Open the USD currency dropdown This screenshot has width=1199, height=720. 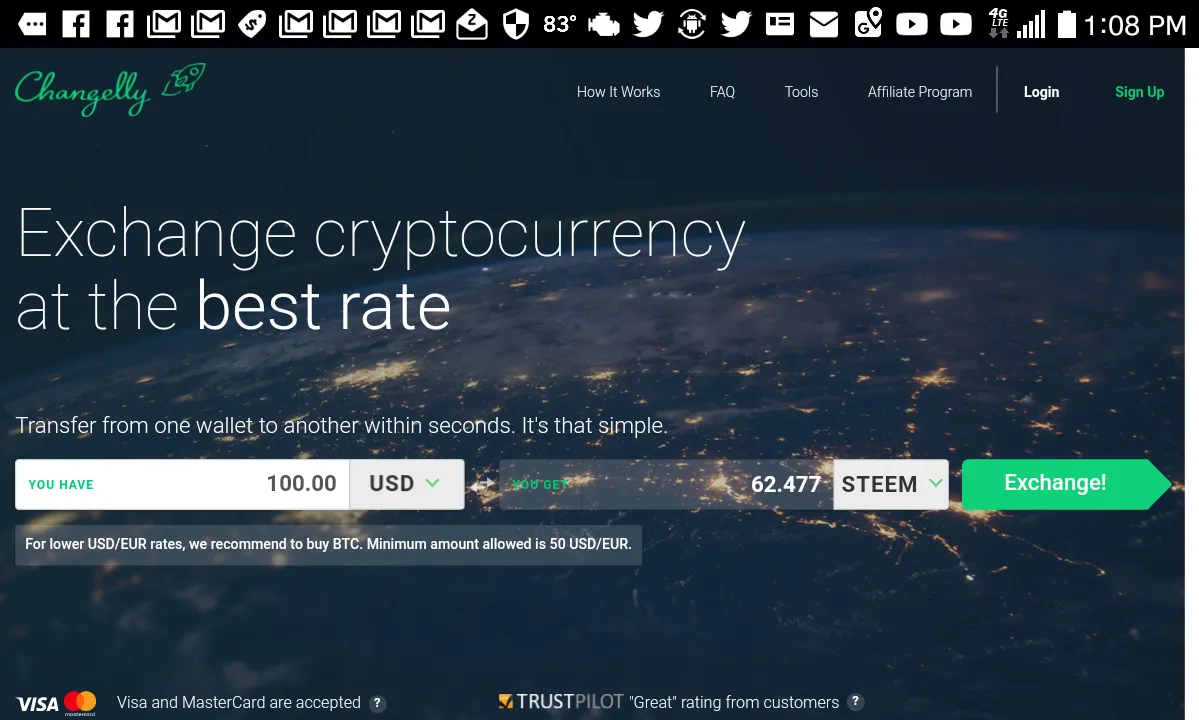[407, 484]
